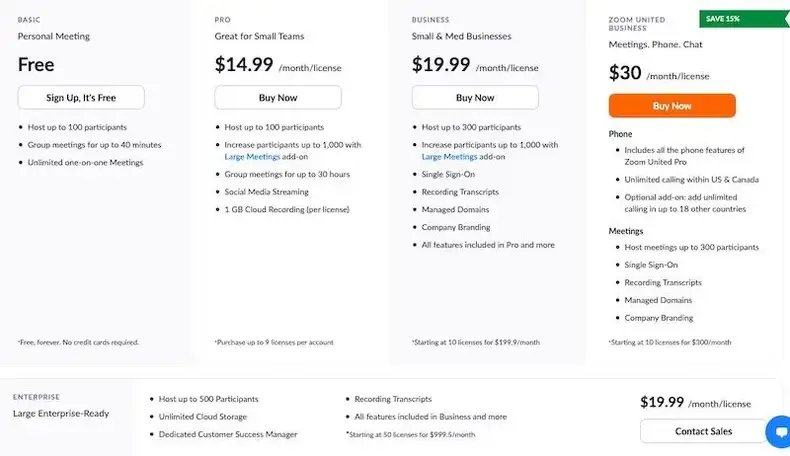Image resolution: width=790 pixels, height=456 pixels.
Task: Click the Contact Sales button
Action: coord(702,431)
